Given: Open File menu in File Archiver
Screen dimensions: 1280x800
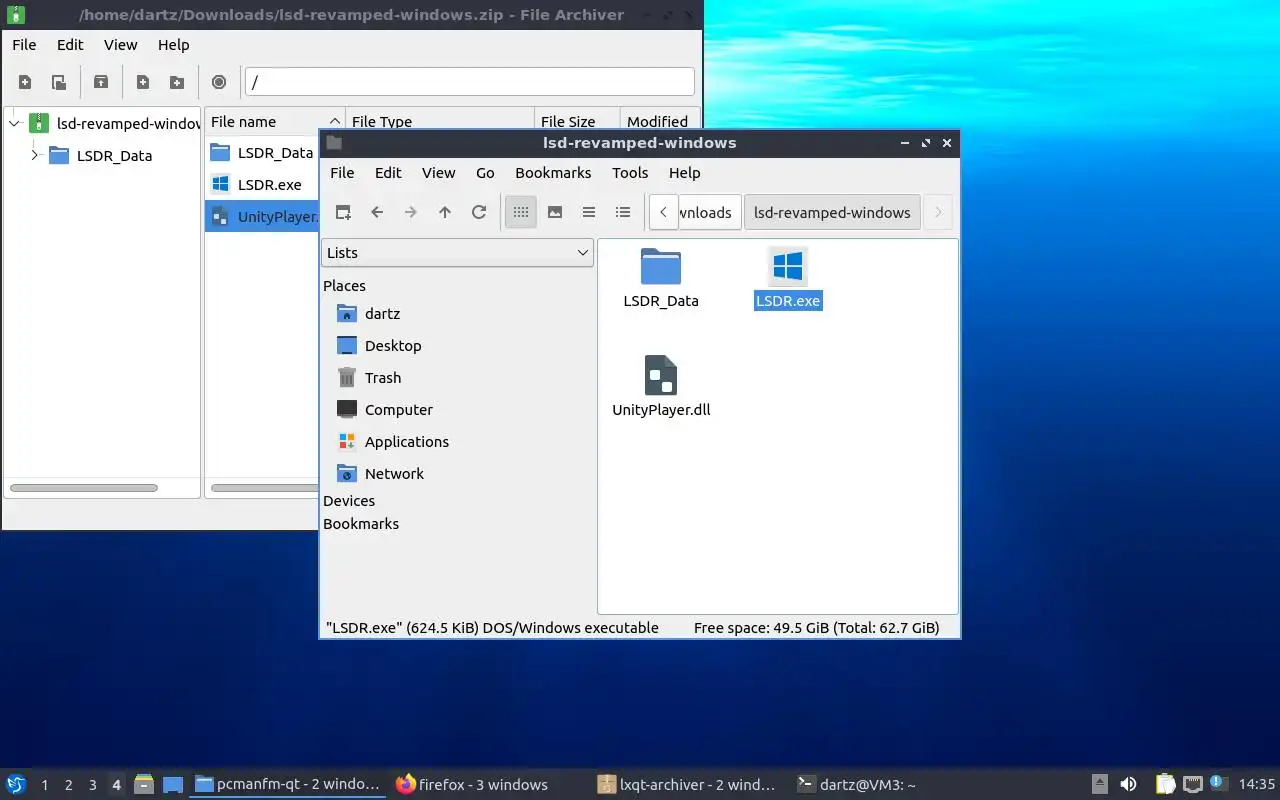Looking at the screenshot, I should point(24,45).
